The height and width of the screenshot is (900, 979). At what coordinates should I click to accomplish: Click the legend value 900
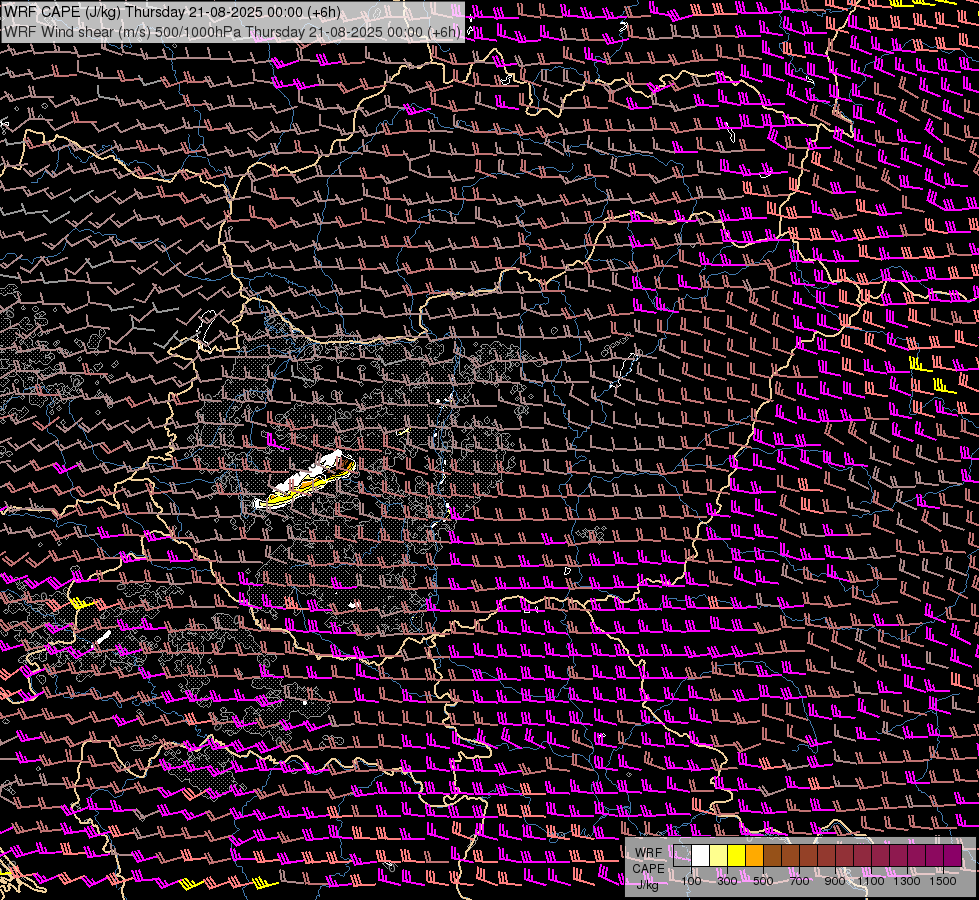pos(835,881)
